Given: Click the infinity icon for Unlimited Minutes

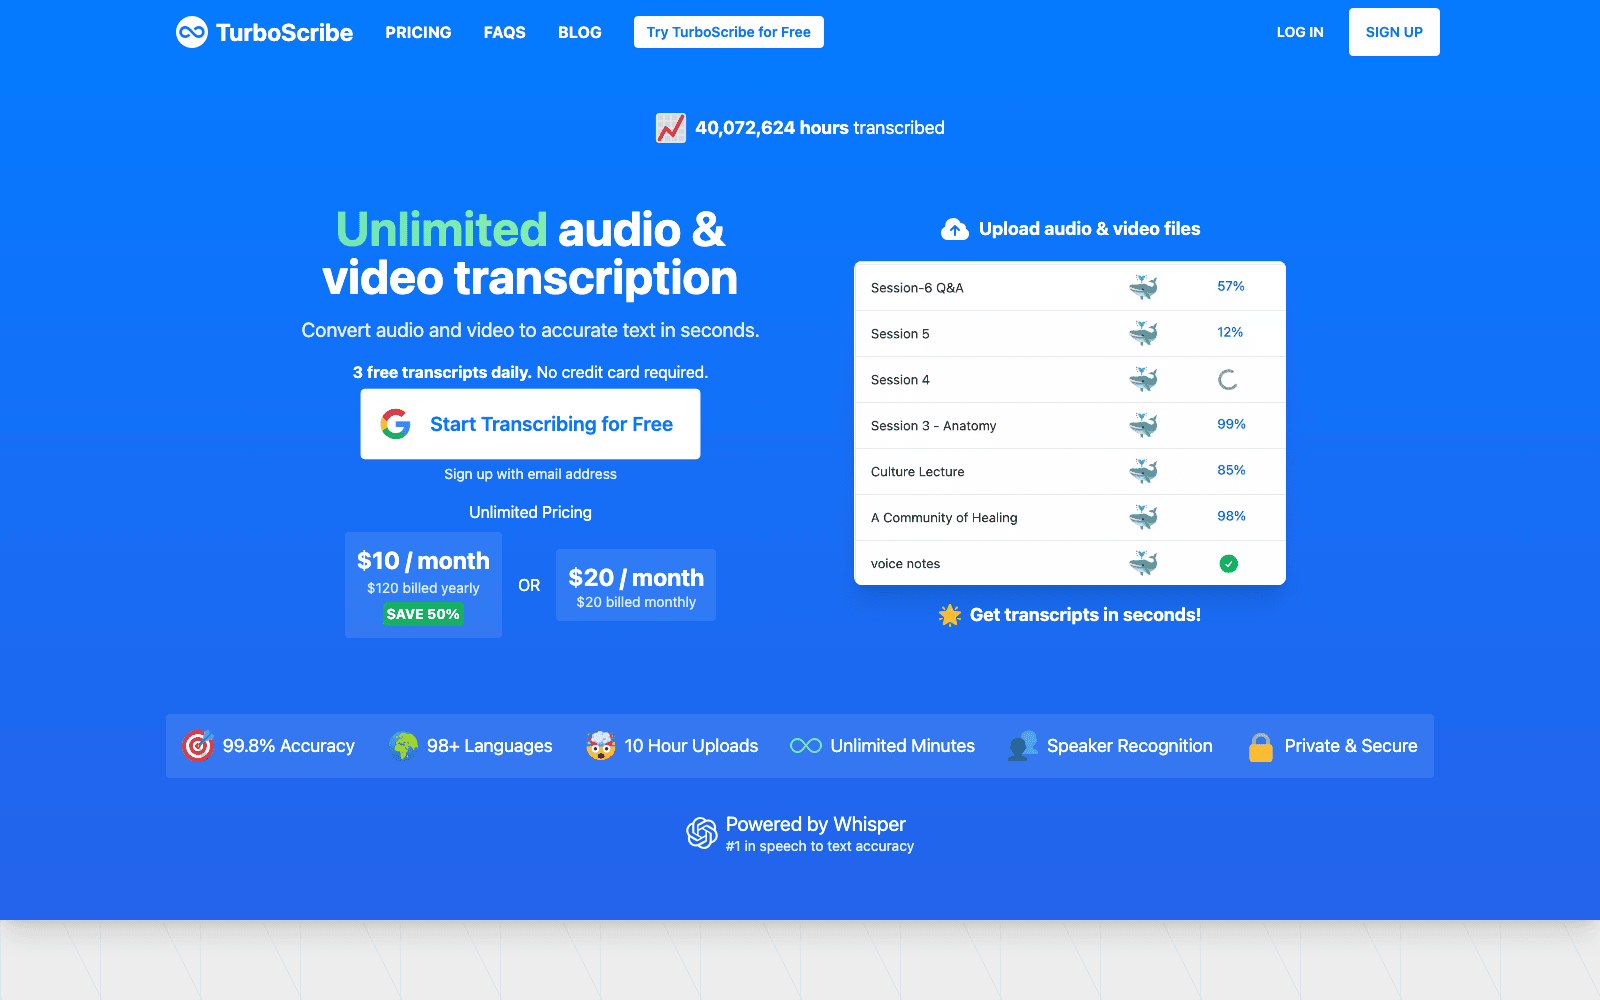Looking at the screenshot, I should [806, 746].
